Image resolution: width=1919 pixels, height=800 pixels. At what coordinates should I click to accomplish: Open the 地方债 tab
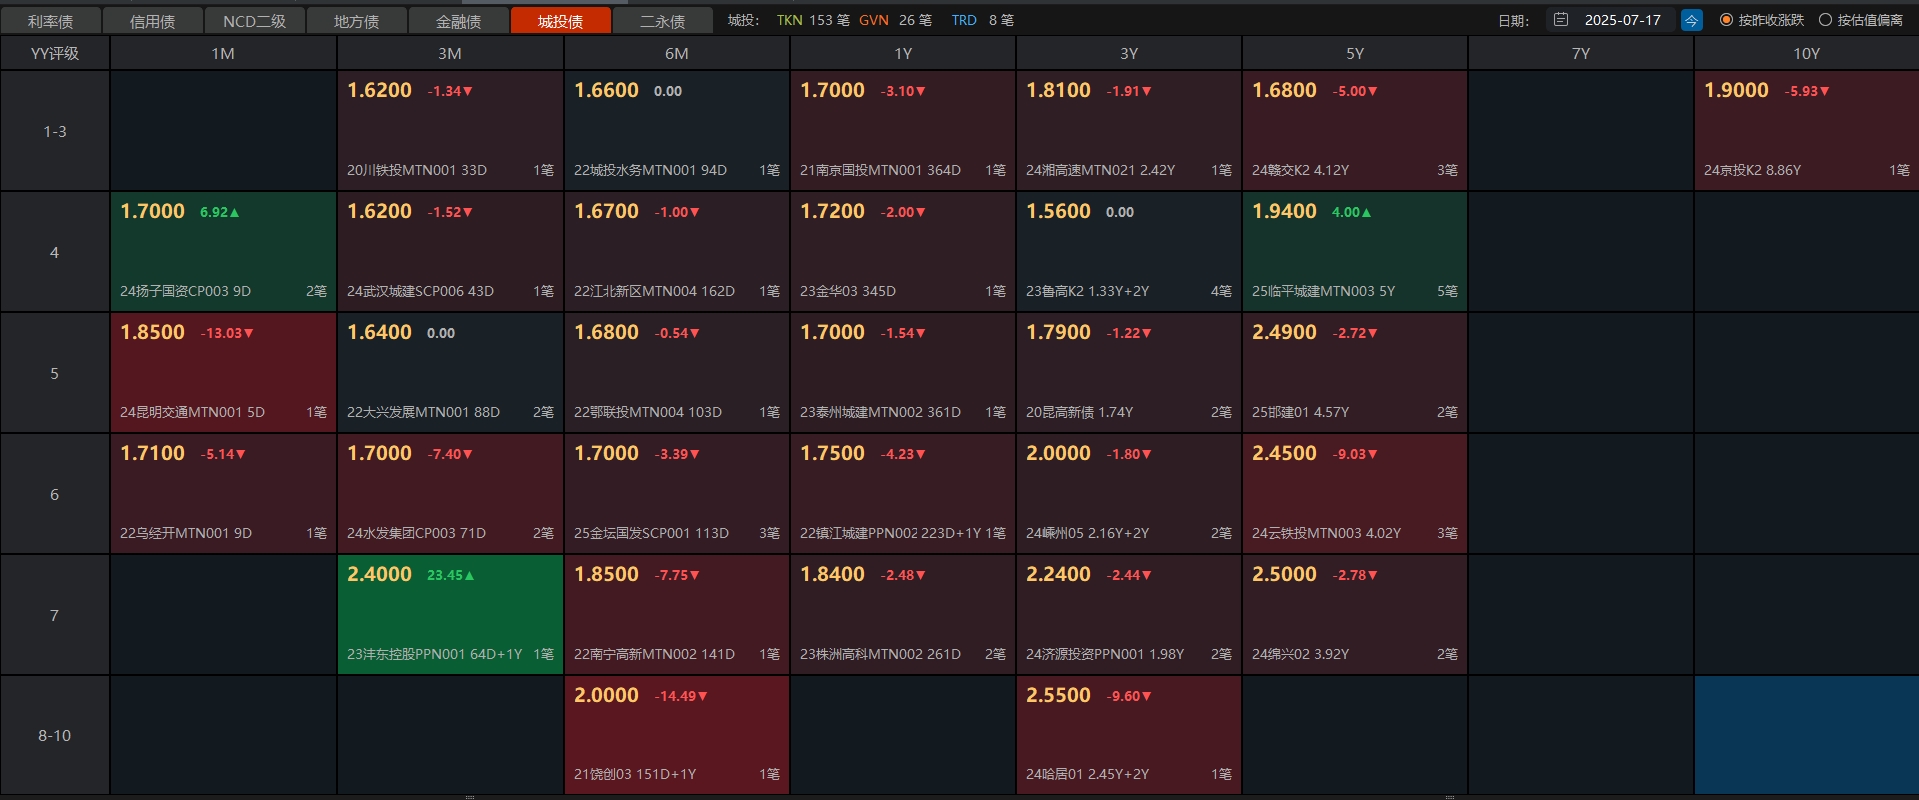(x=357, y=21)
